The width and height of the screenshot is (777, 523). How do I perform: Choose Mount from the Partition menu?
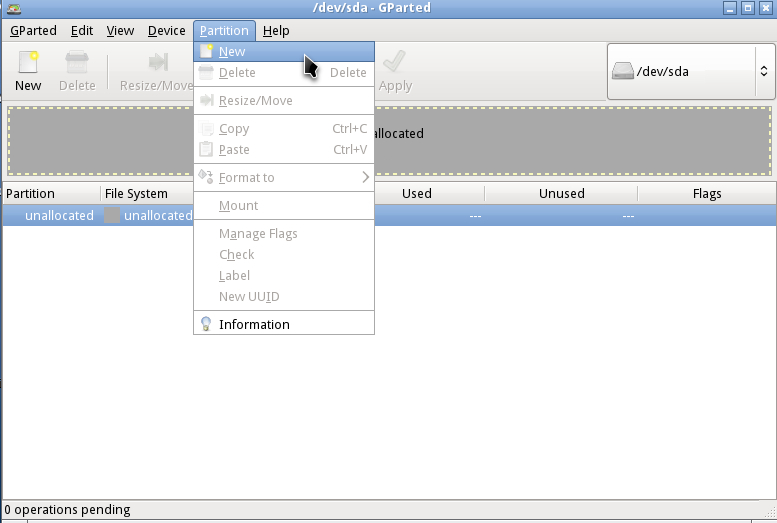click(284, 205)
